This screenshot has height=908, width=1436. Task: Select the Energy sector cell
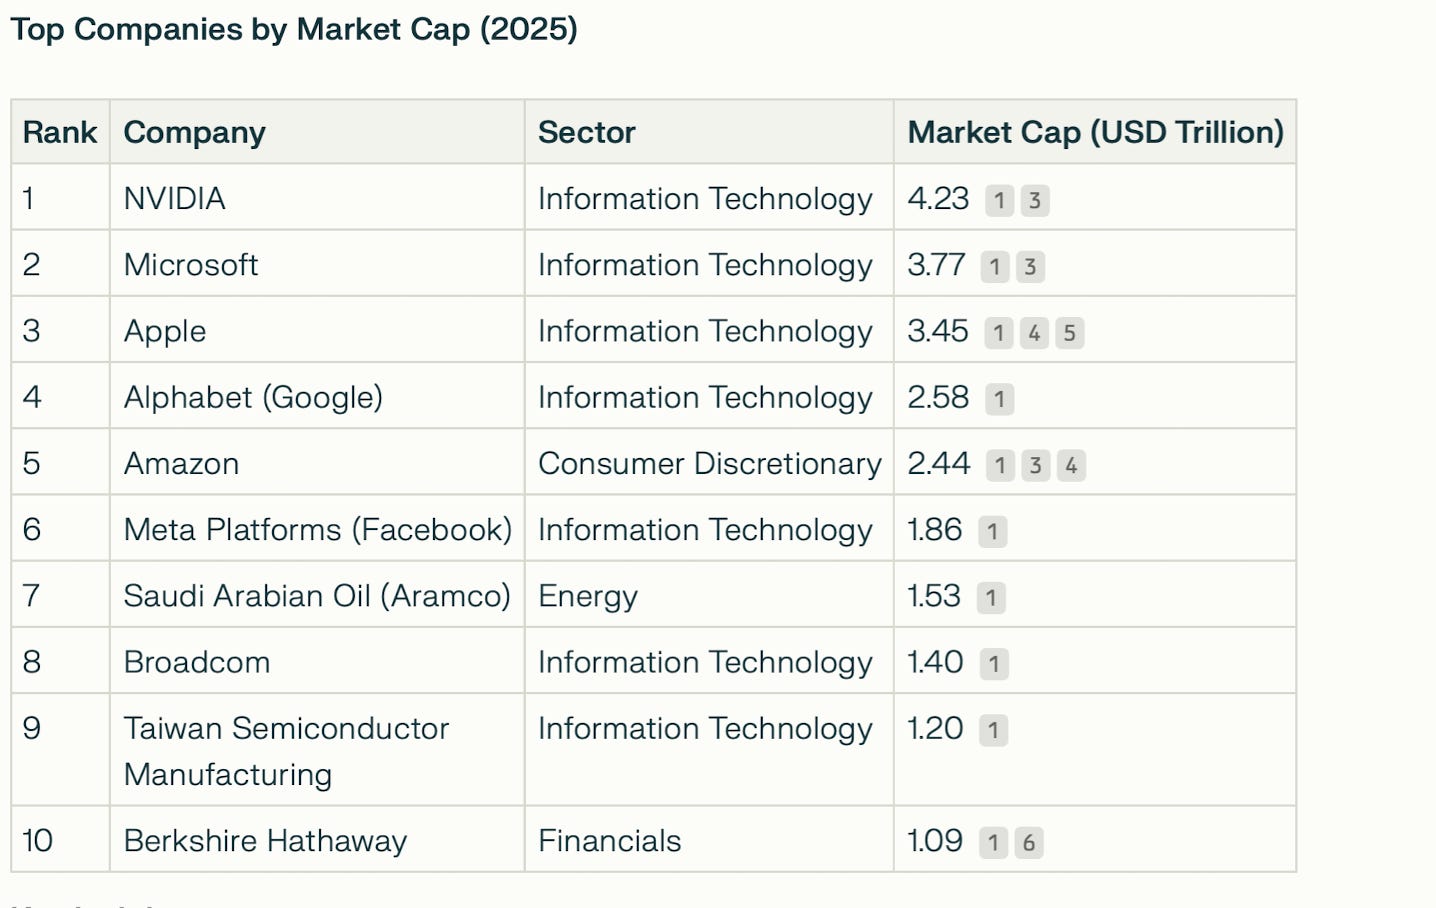(588, 596)
